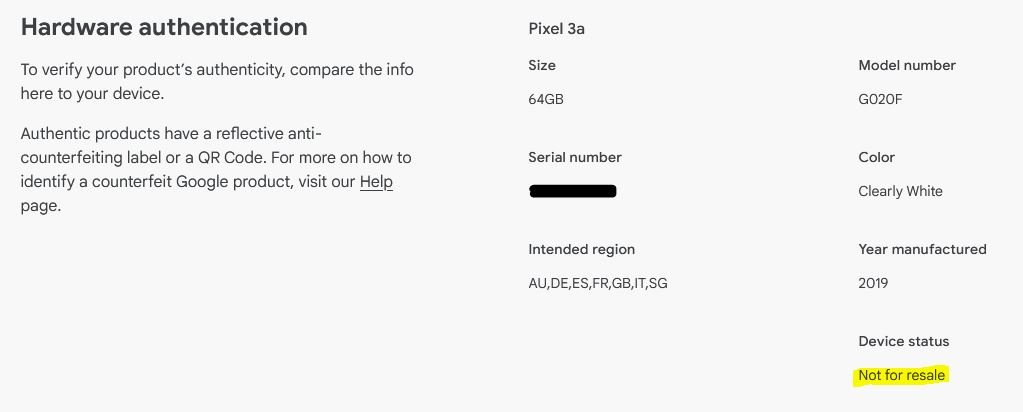Screen dimensions: 1023x412
Task: Click the highlighted Not for resale status
Action: pyautogui.click(x=901, y=375)
